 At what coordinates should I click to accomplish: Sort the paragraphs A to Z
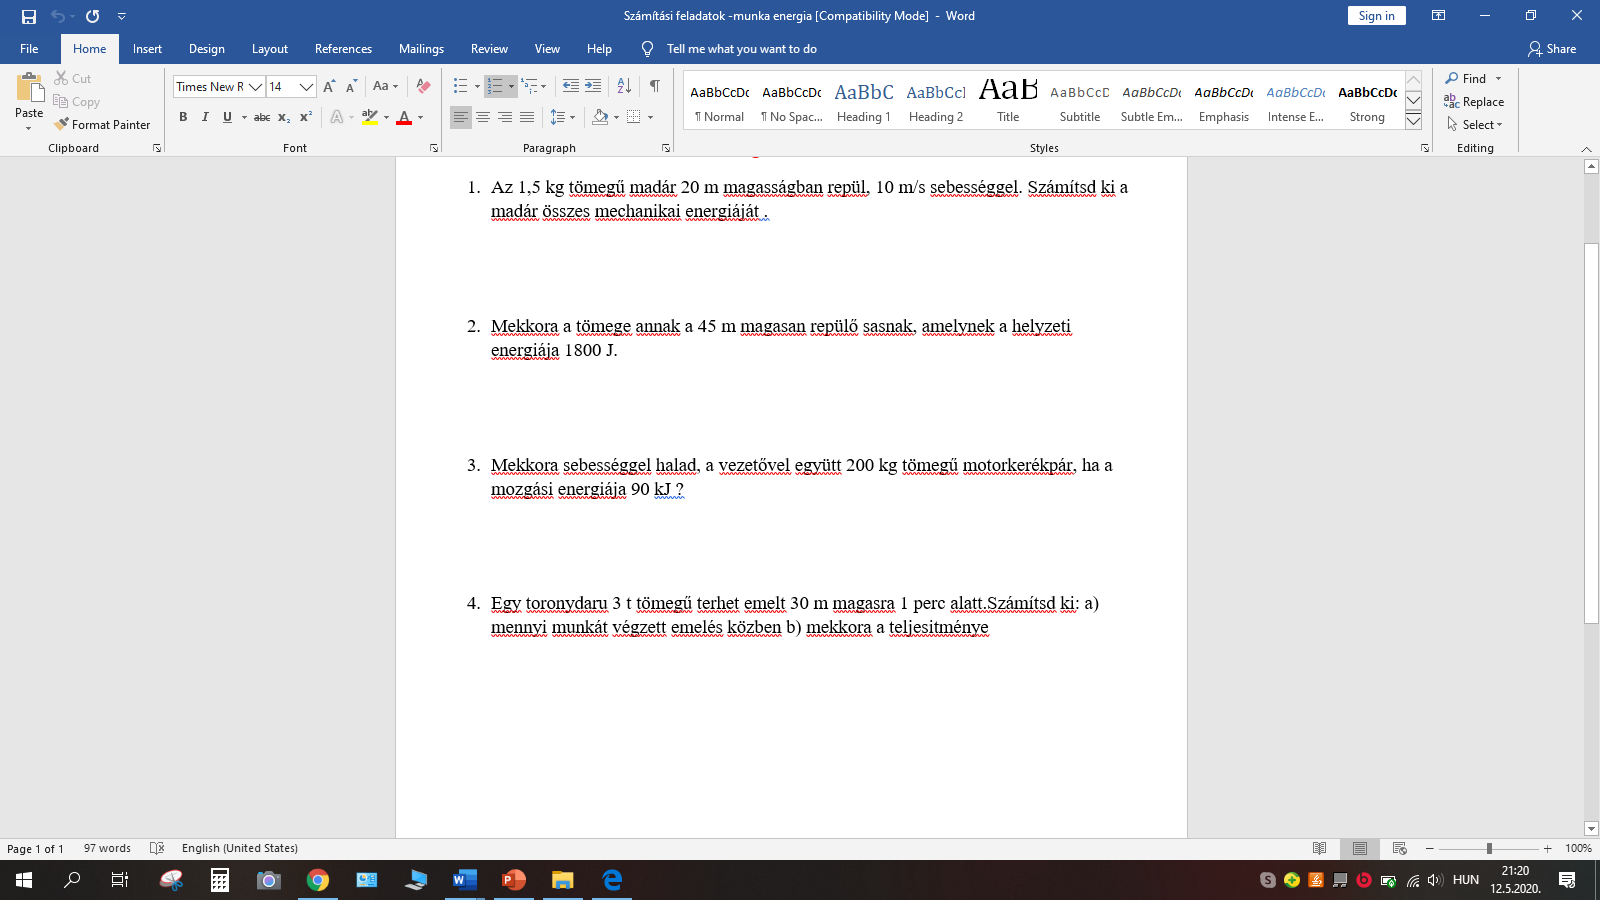point(624,86)
